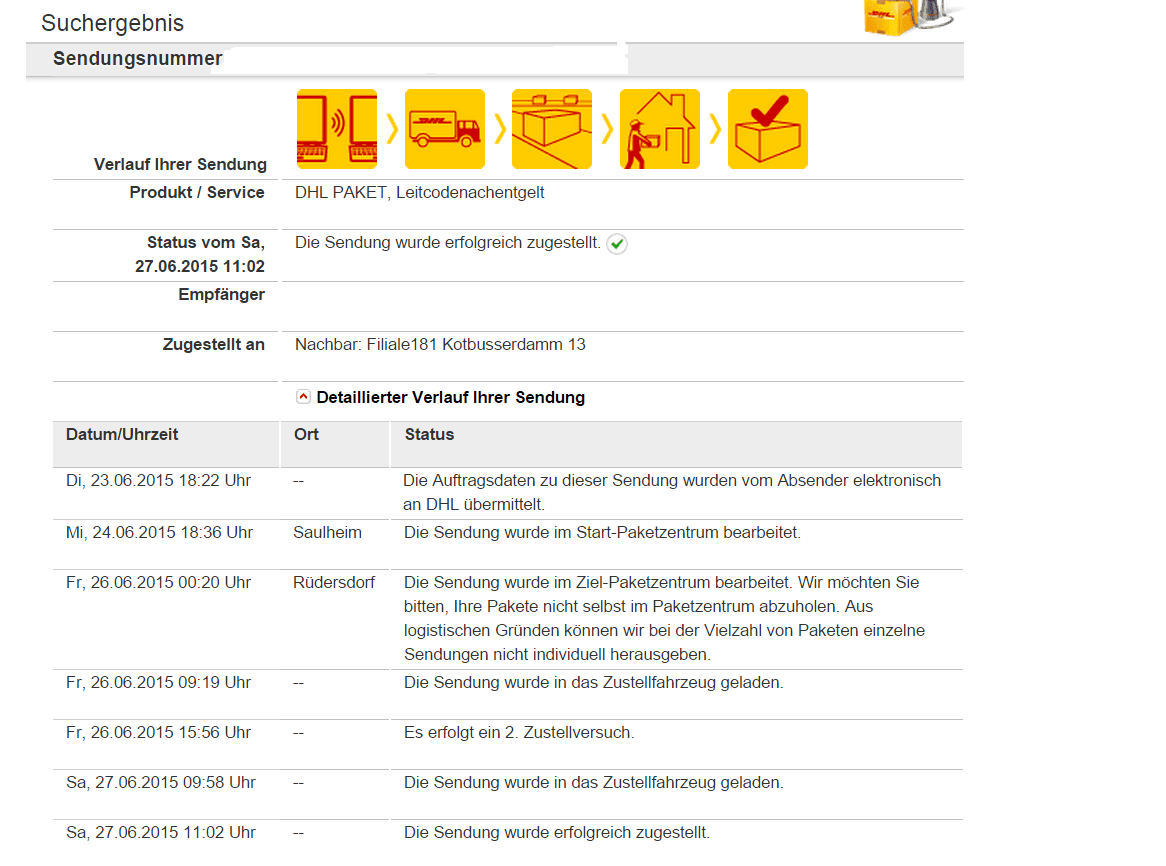Click the erfolgreich zugestellt status in the 11:02 row
This screenshot has width=1166, height=866.
(x=557, y=833)
